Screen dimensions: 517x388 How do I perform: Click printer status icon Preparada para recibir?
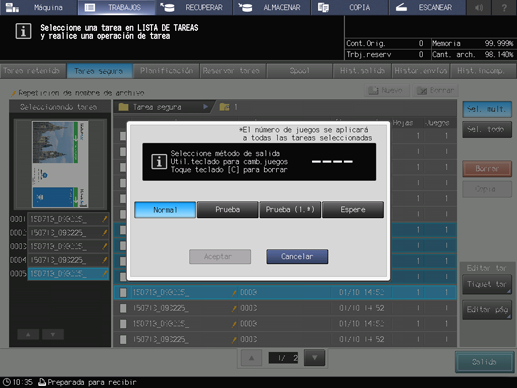pyautogui.click(x=42, y=382)
